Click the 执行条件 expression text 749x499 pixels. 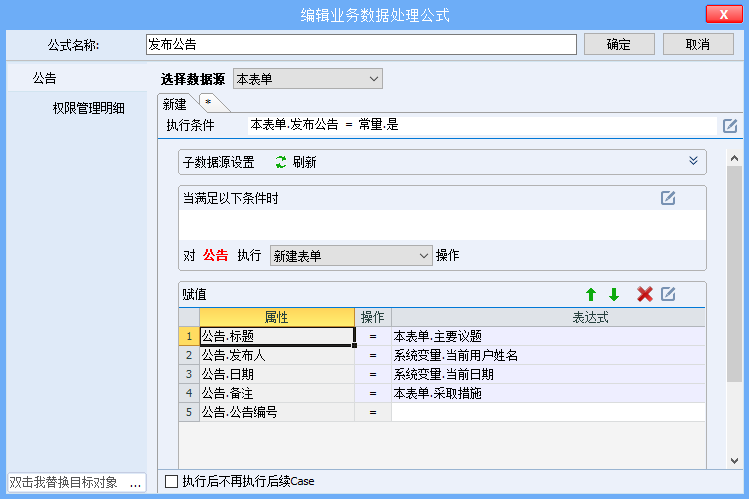pyautogui.click(x=325, y=125)
